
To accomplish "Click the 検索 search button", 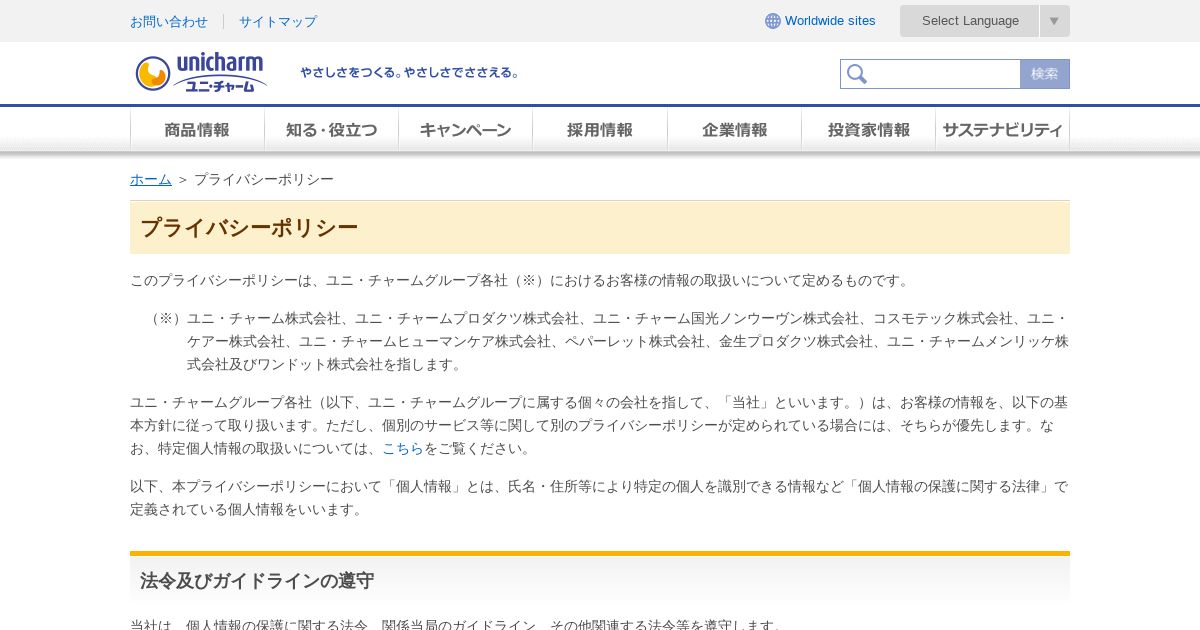I will (x=1045, y=74).
